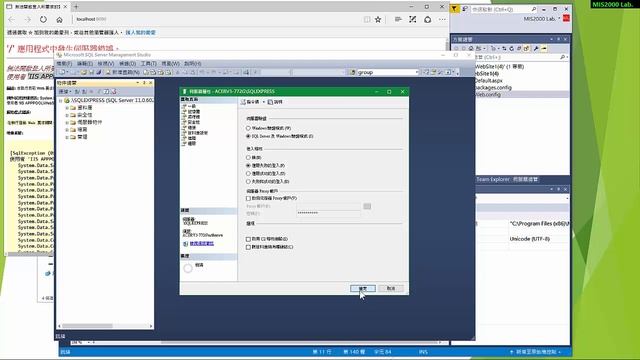The width and height of the screenshot is (640, 360).
Task: Open Edge More actions ellipsis
Action: pyautogui.click(x=442, y=19)
